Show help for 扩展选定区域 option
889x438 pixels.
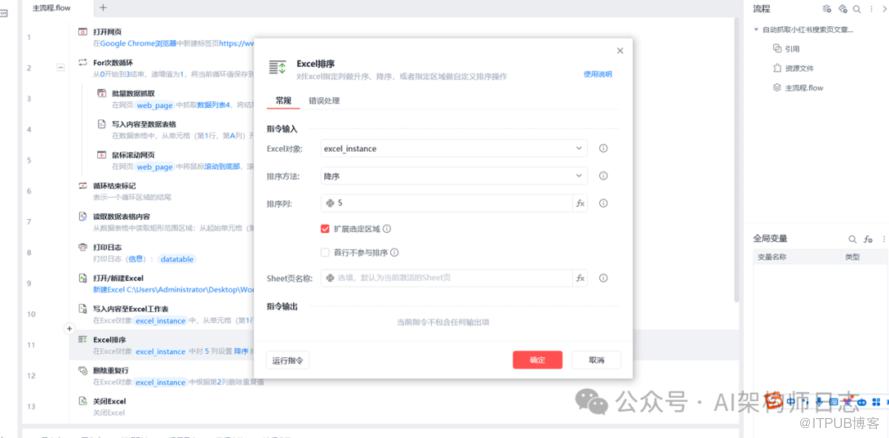pos(387,229)
